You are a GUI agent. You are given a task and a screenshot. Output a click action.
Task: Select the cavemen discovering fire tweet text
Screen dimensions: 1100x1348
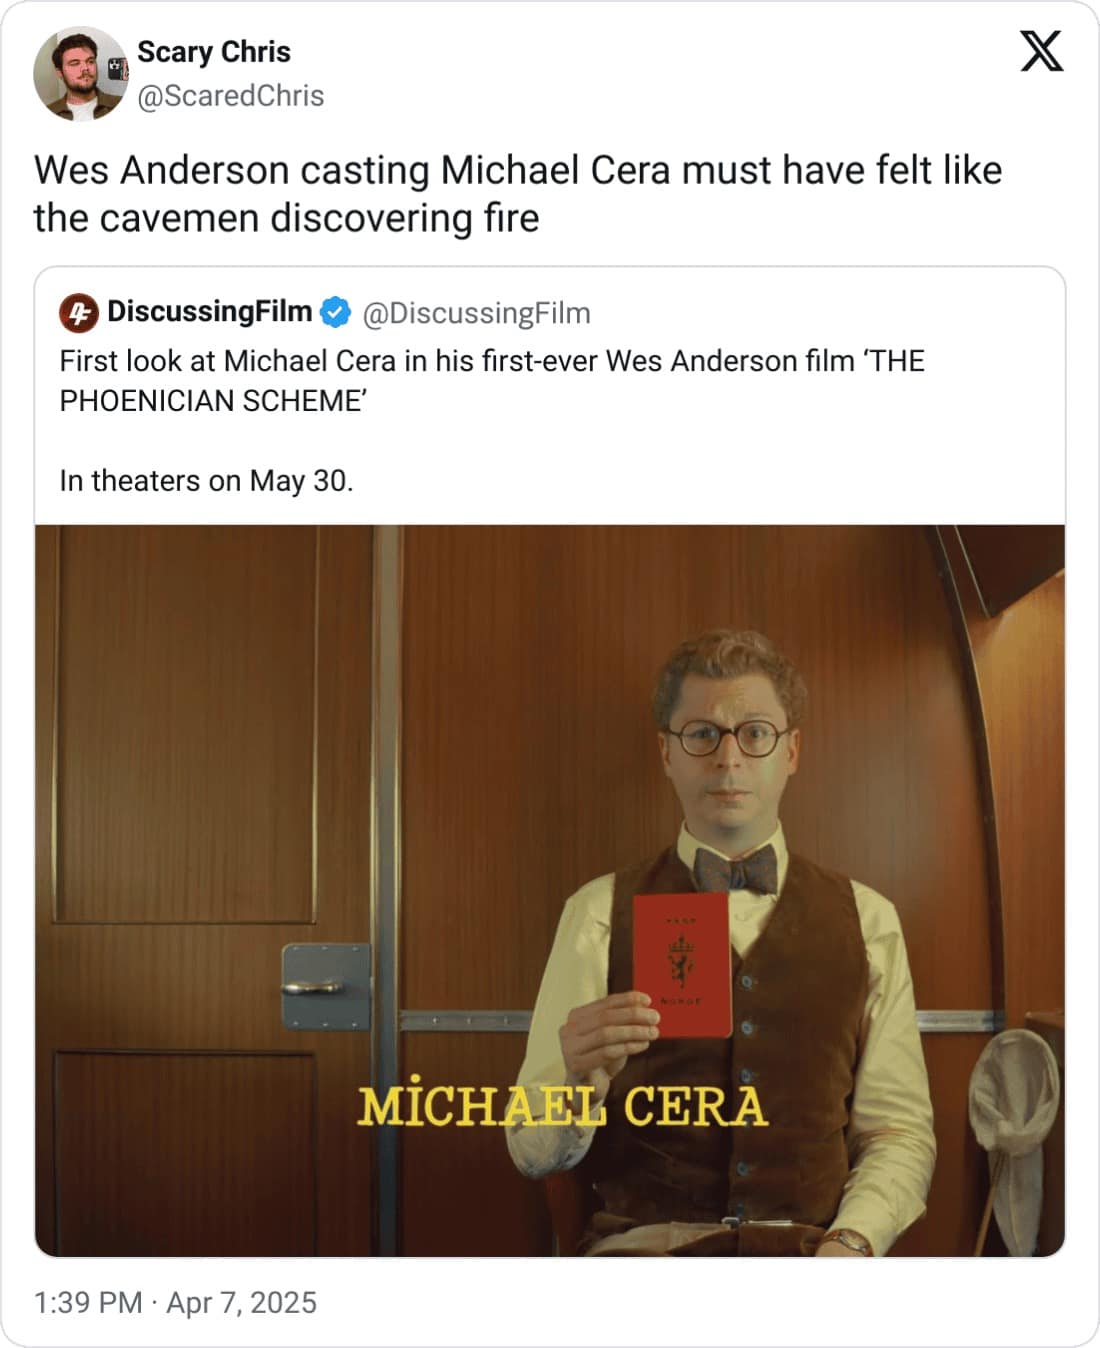[518, 194]
